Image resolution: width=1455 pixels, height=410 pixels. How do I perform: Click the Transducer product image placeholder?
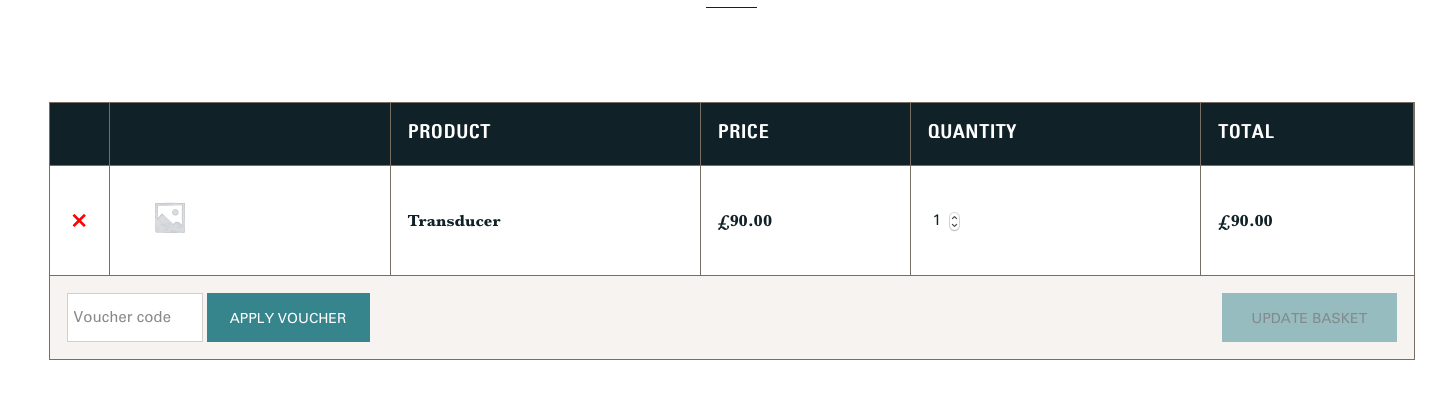click(x=170, y=218)
